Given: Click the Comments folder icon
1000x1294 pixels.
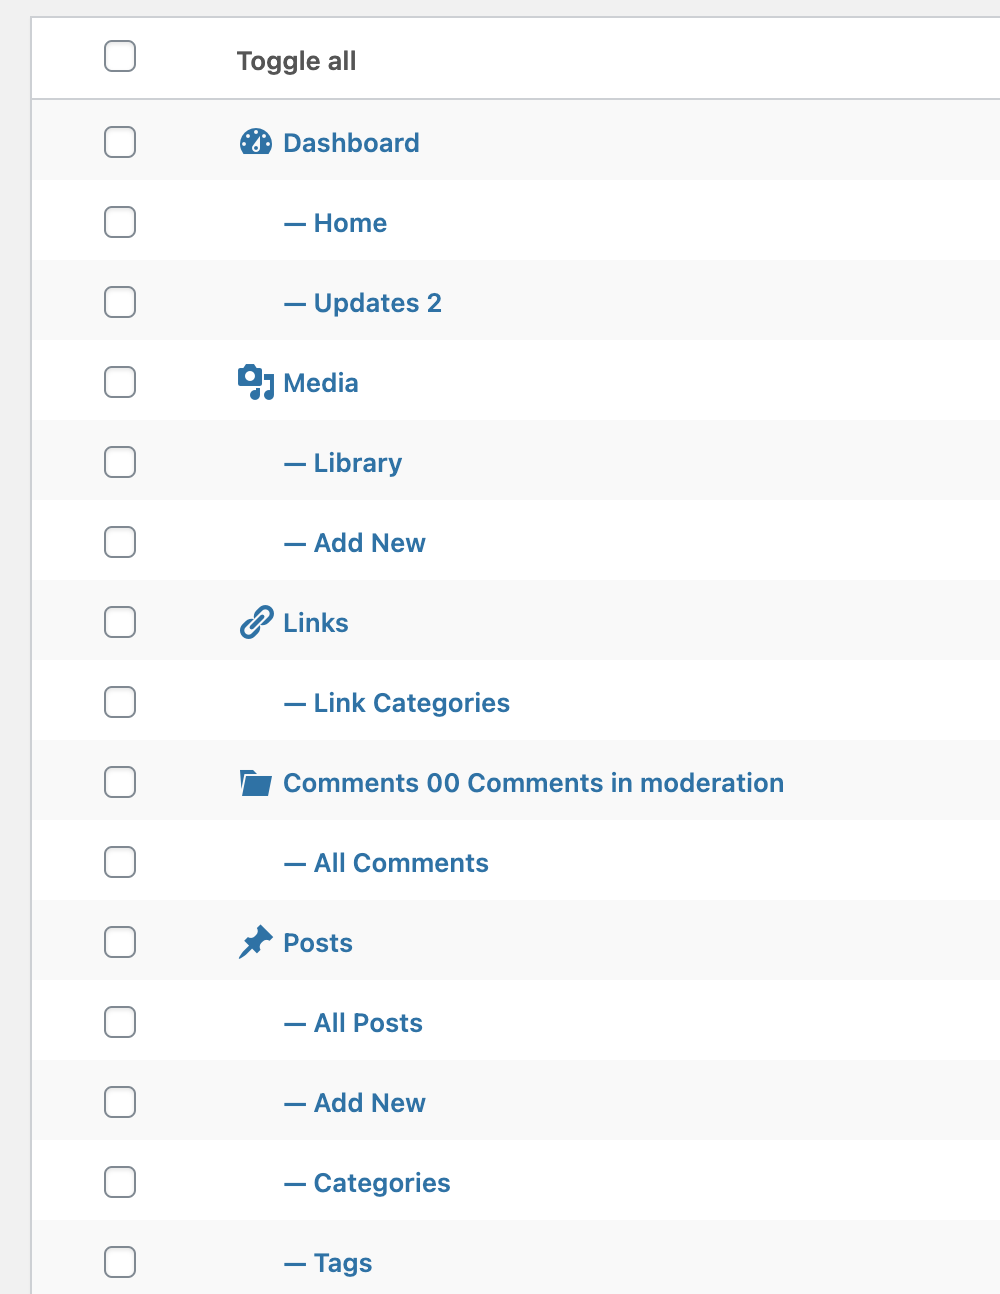Looking at the screenshot, I should [256, 781].
